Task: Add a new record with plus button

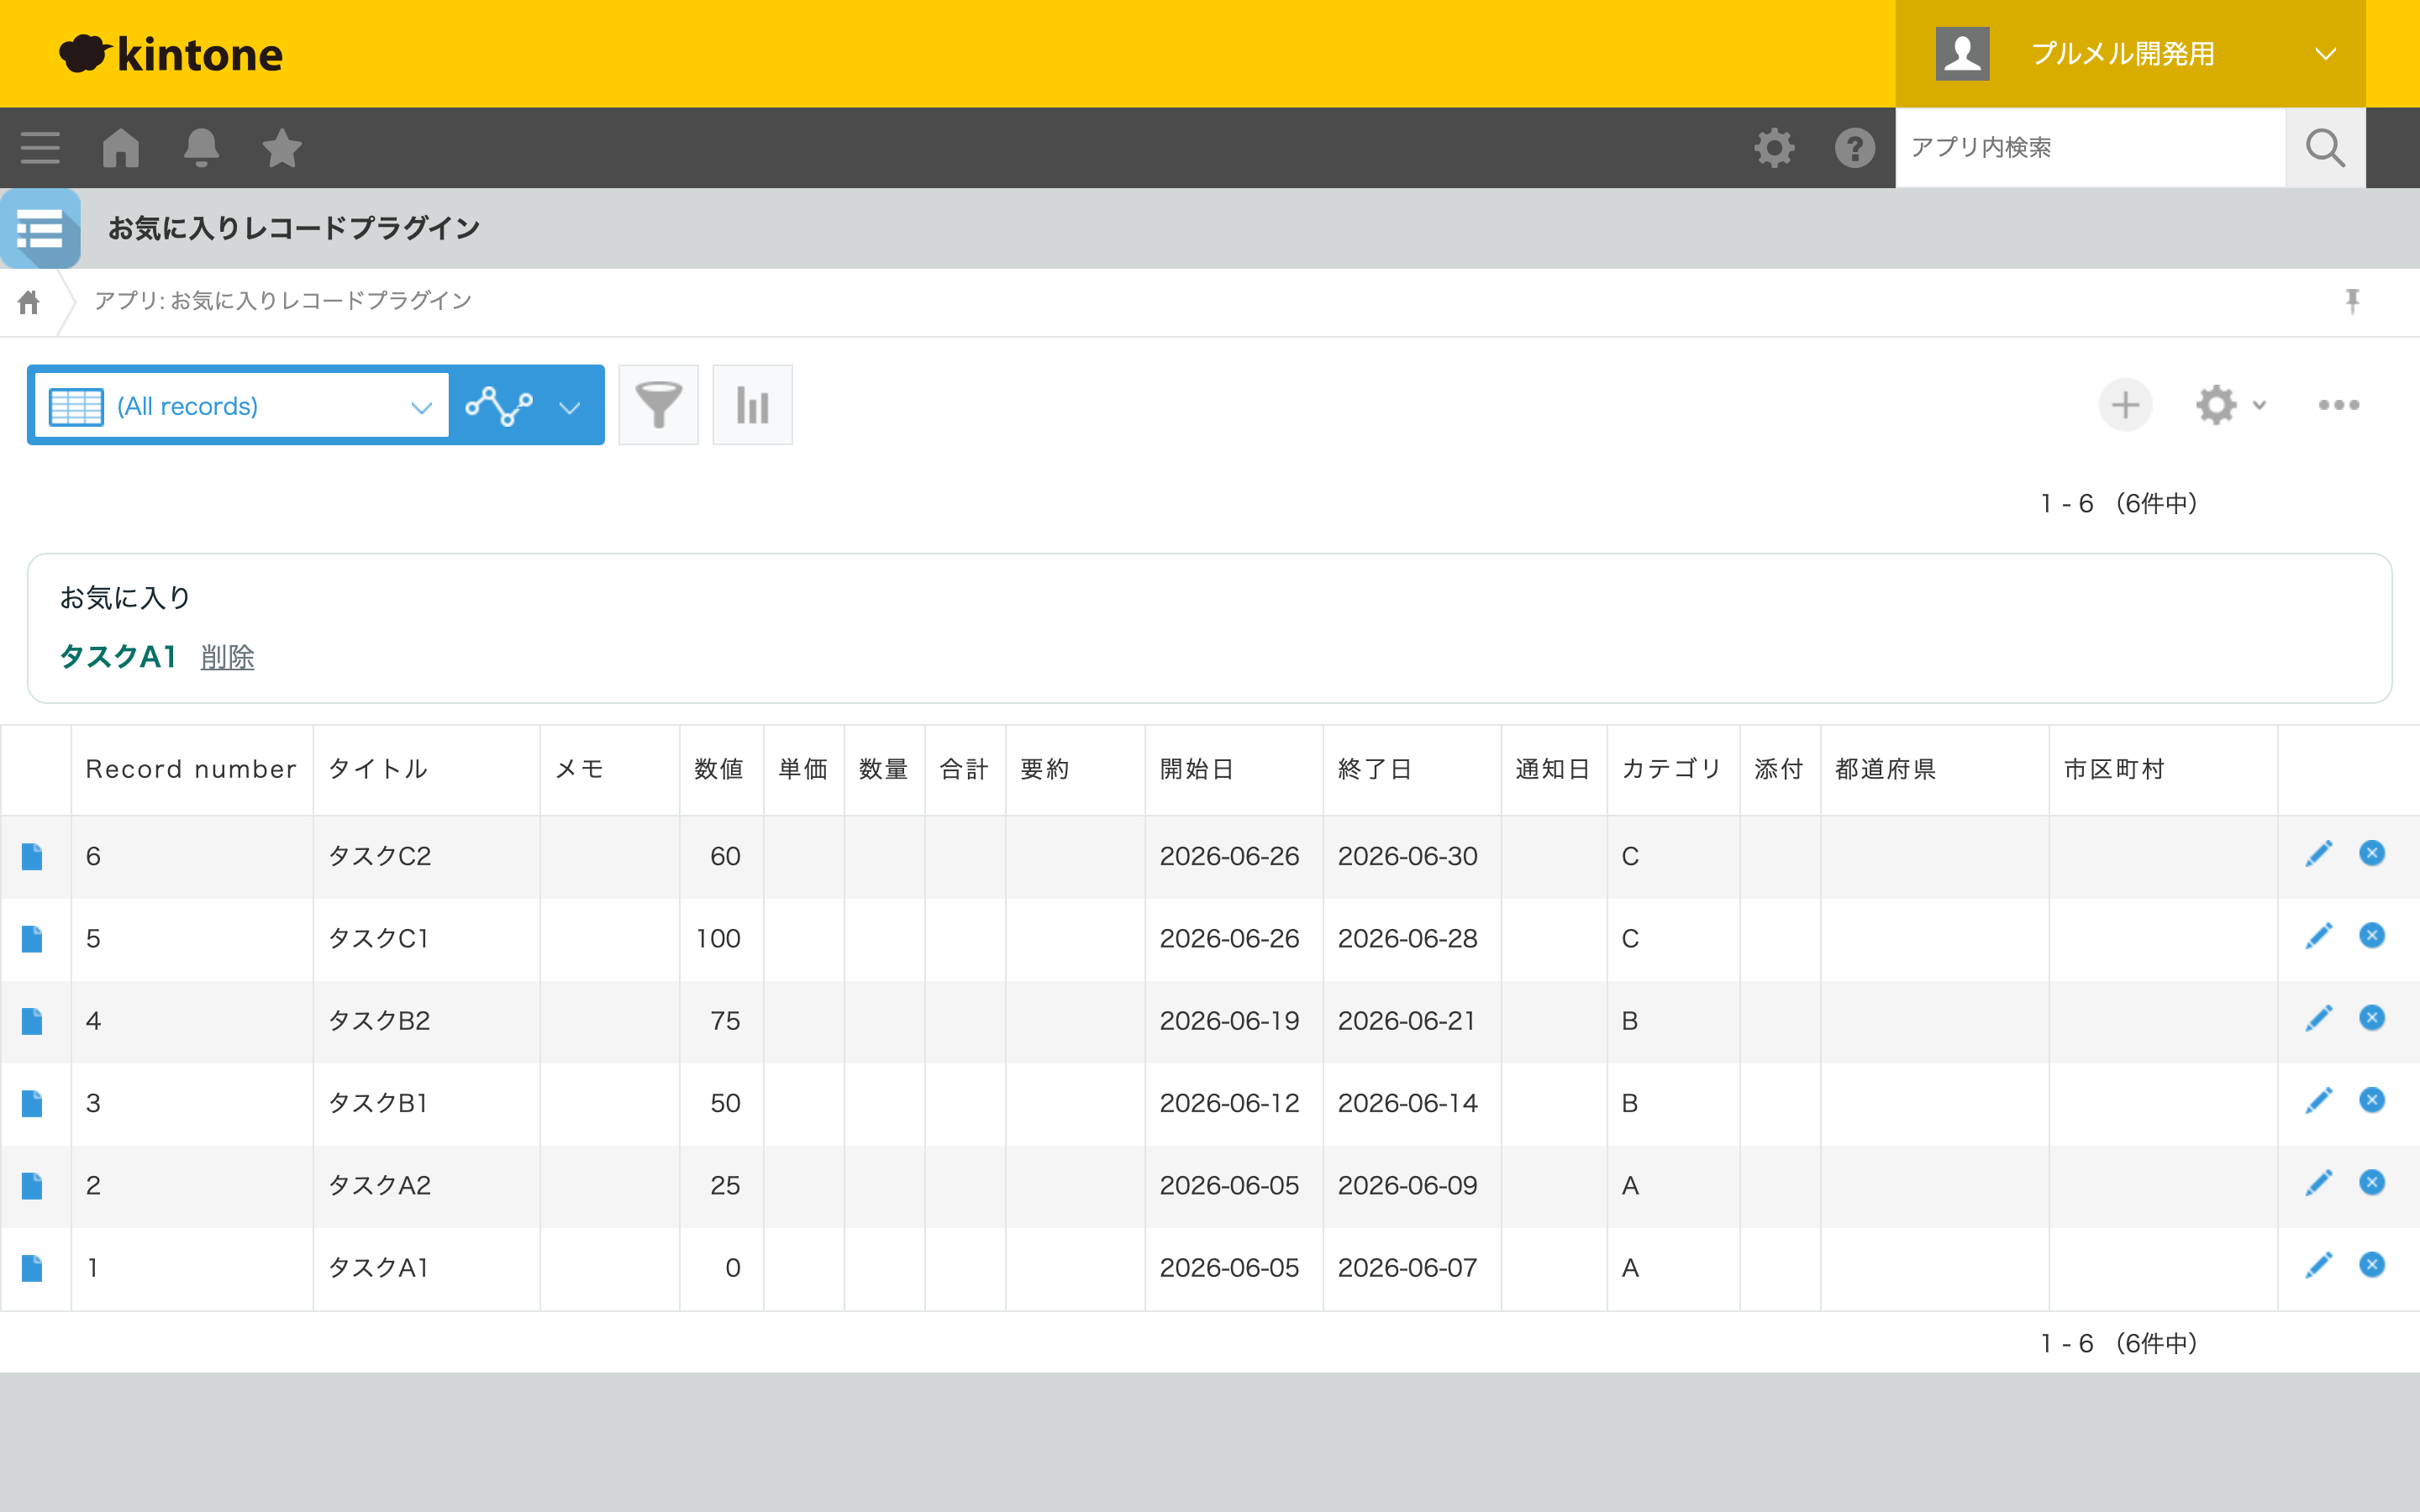Action: [x=2125, y=405]
